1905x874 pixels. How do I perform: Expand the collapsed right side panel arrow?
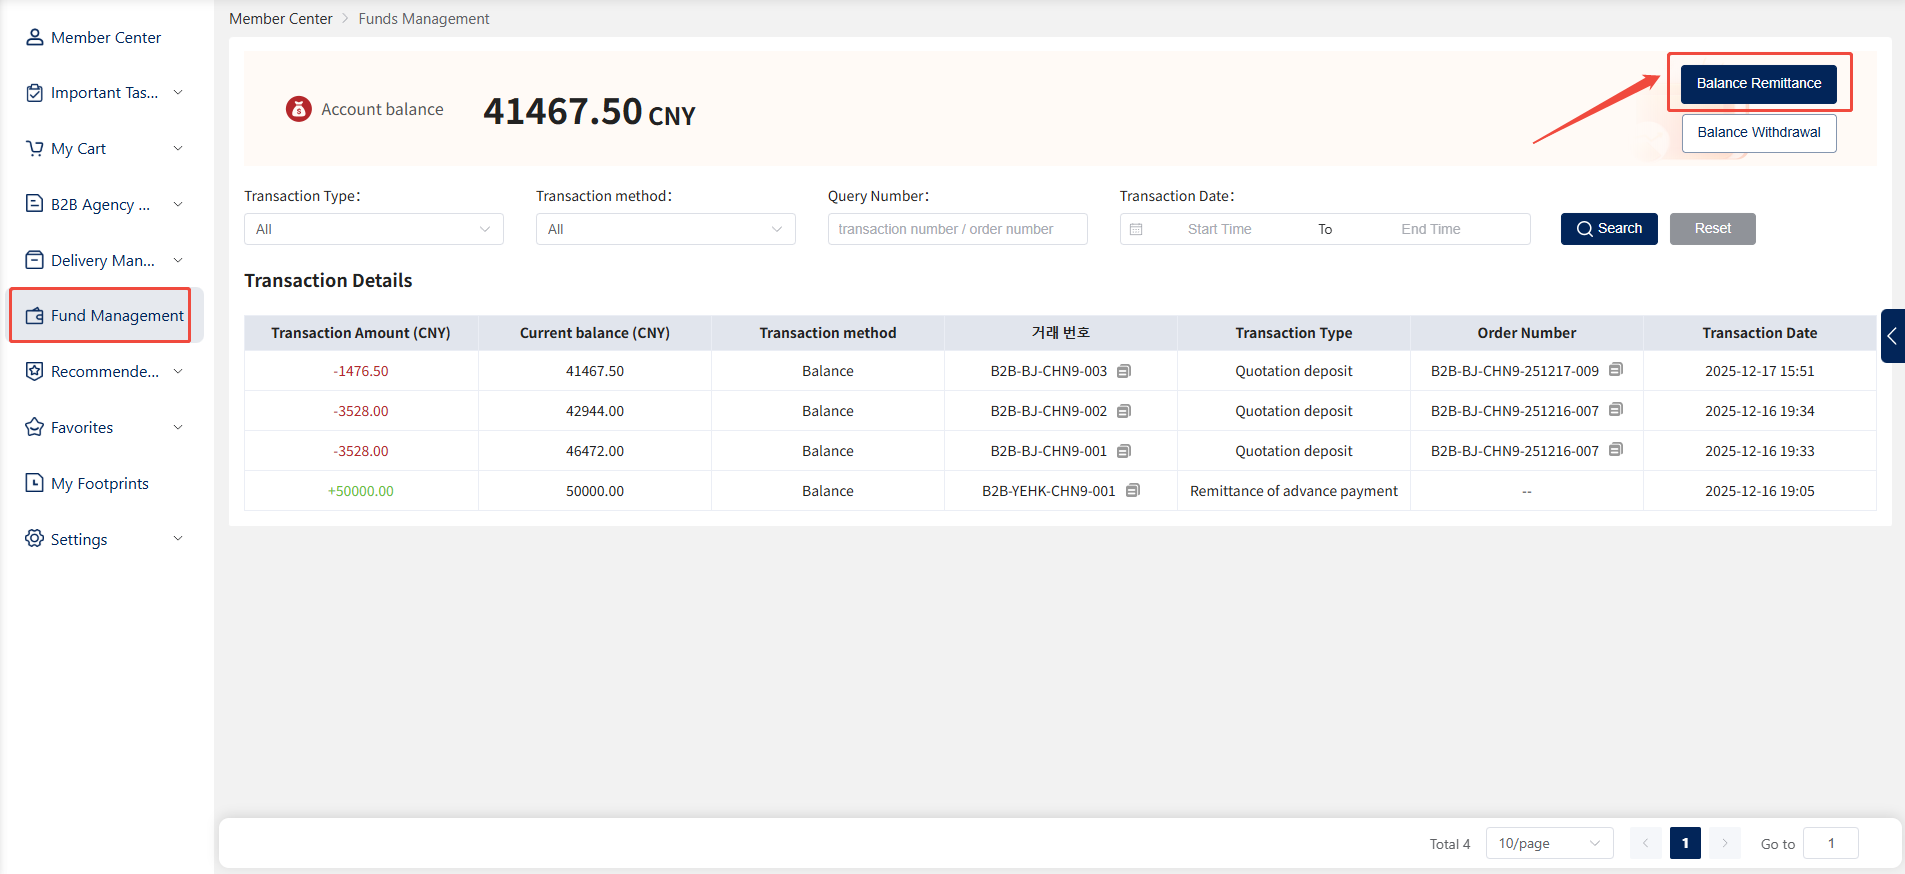coord(1892,336)
